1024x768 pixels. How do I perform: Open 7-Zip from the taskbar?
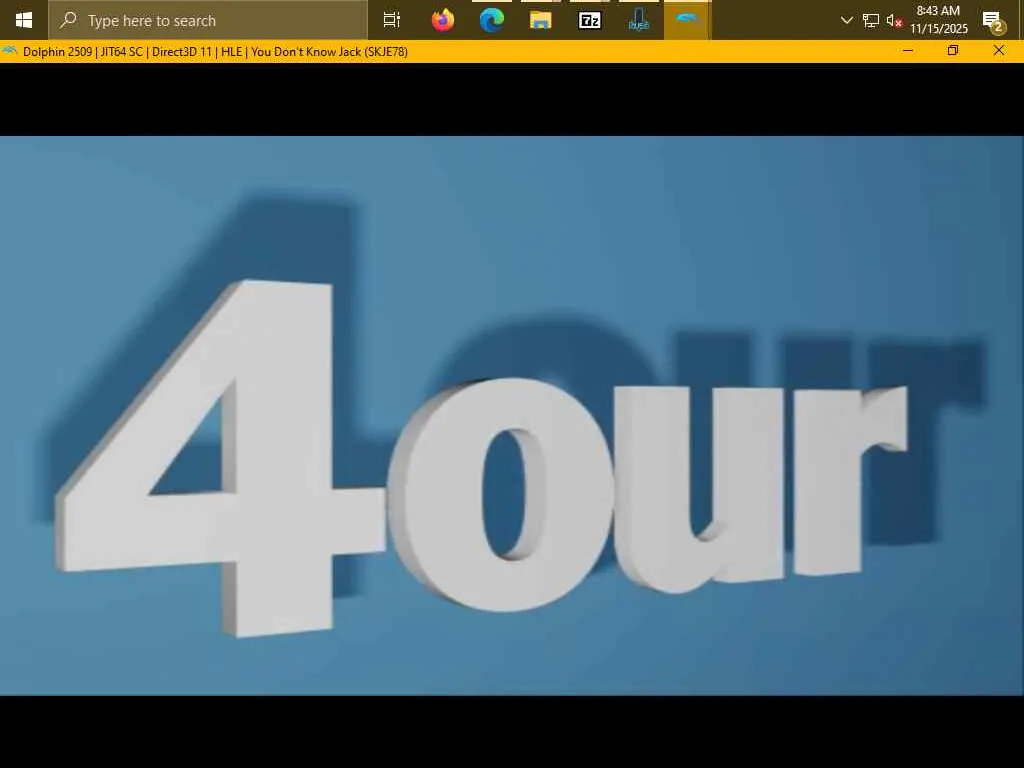coord(590,20)
